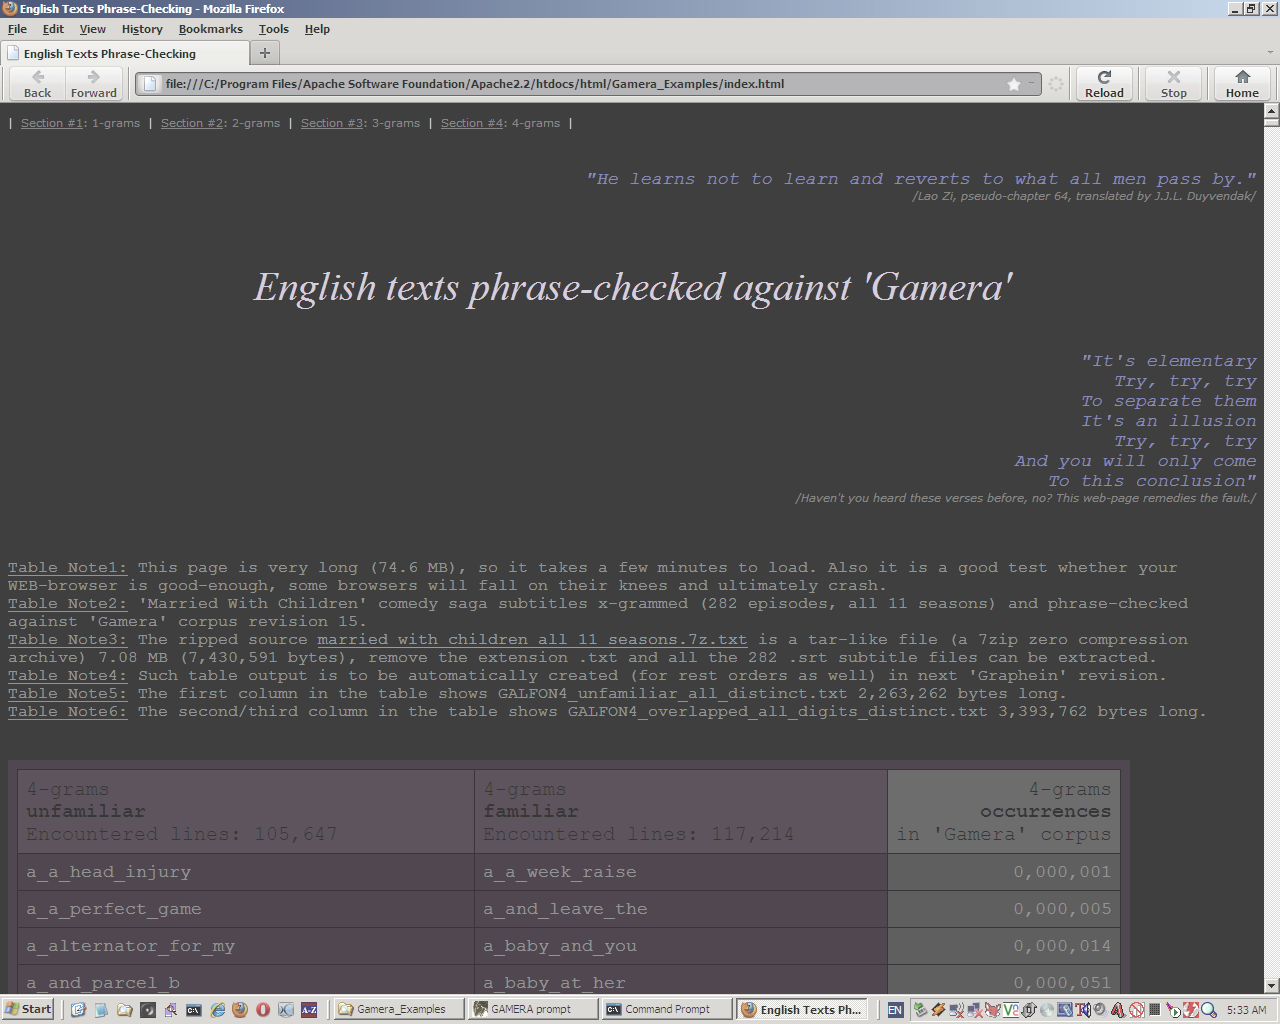This screenshot has height=1024, width=1280.
Task: Click the page heading mentioning 'Gamera'
Action: tap(633, 288)
